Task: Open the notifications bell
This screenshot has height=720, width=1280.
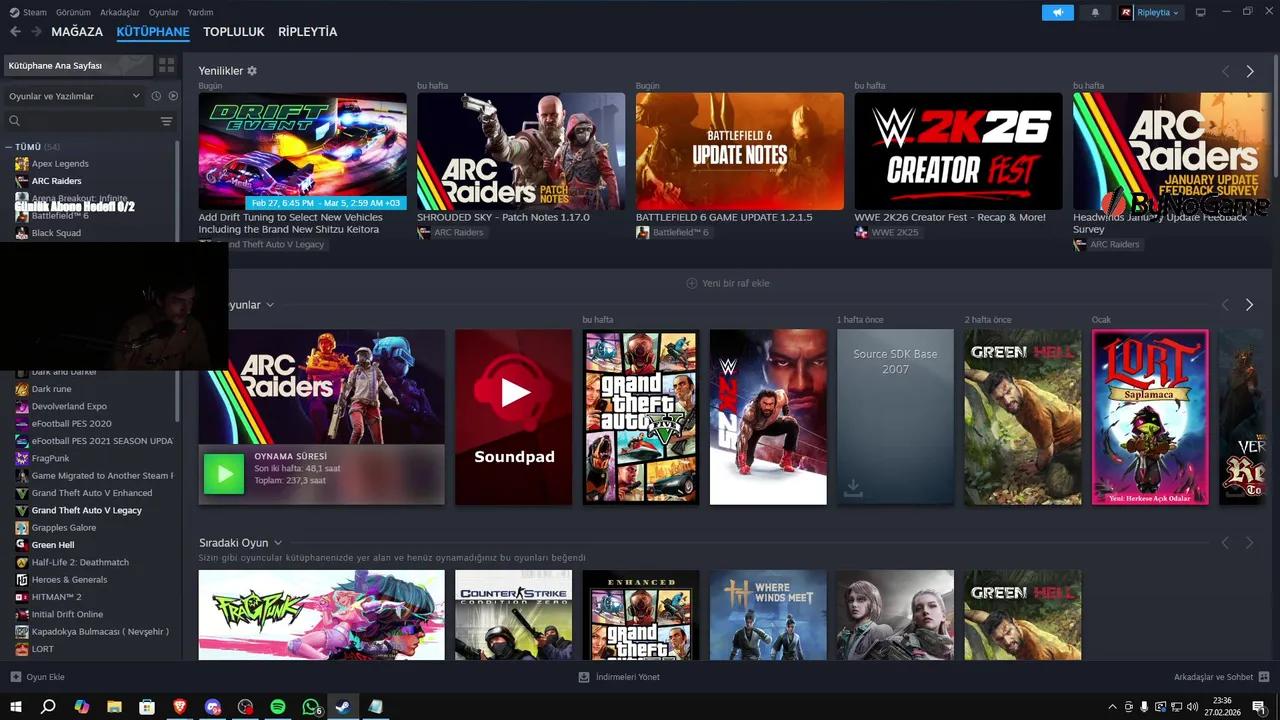Action: (x=1095, y=12)
